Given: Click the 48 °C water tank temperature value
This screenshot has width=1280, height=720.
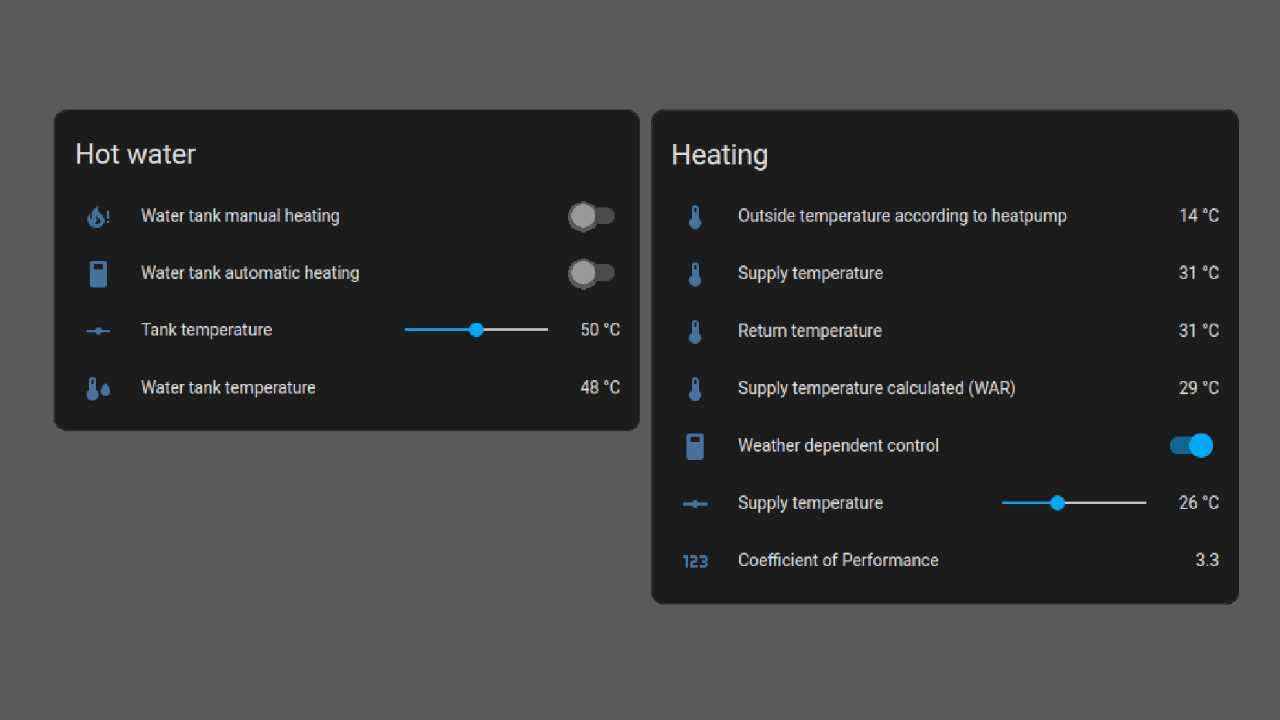Looking at the screenshot, I should (x=599, y=387).
